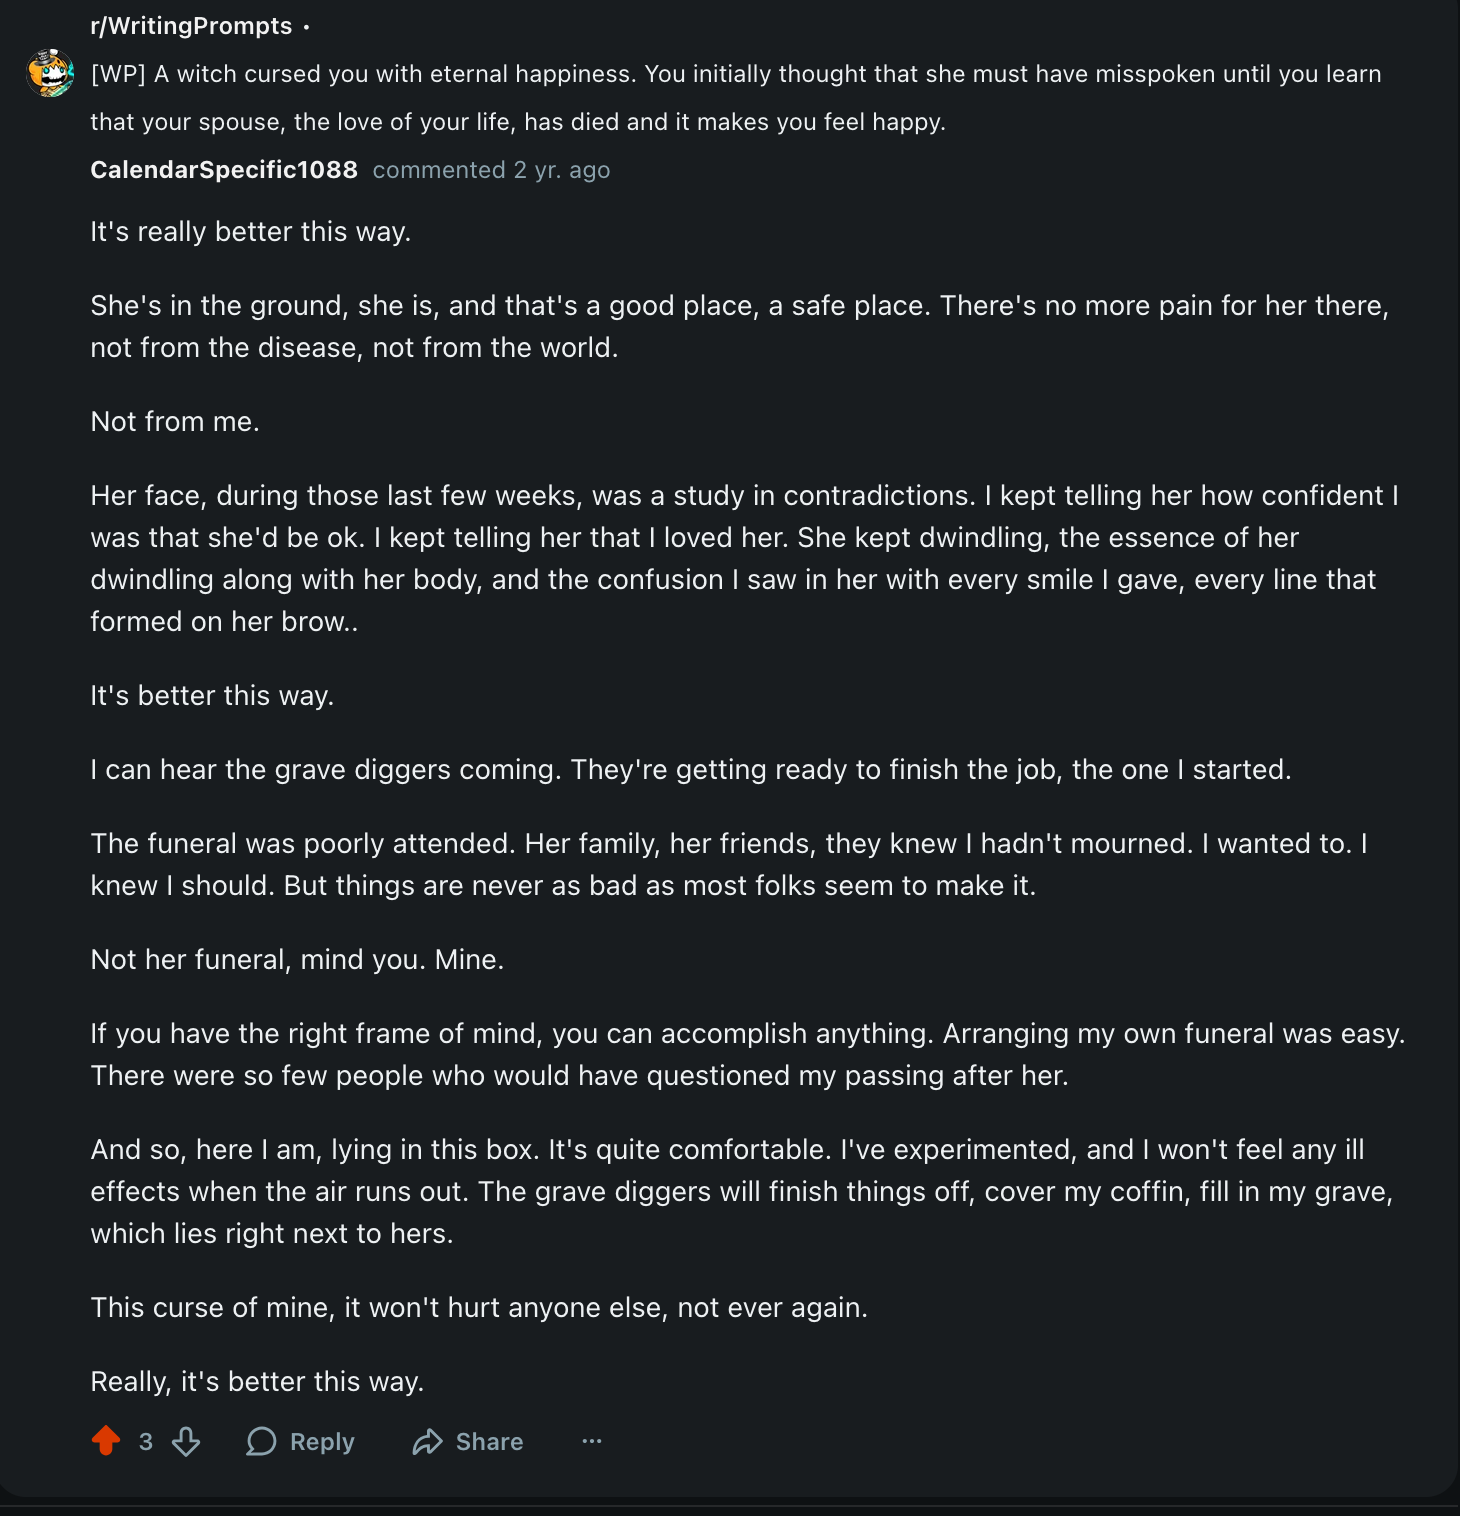The image size is (1460, 1516).
Task: Click the 'Not from me.' line
Action: point(175,422)
